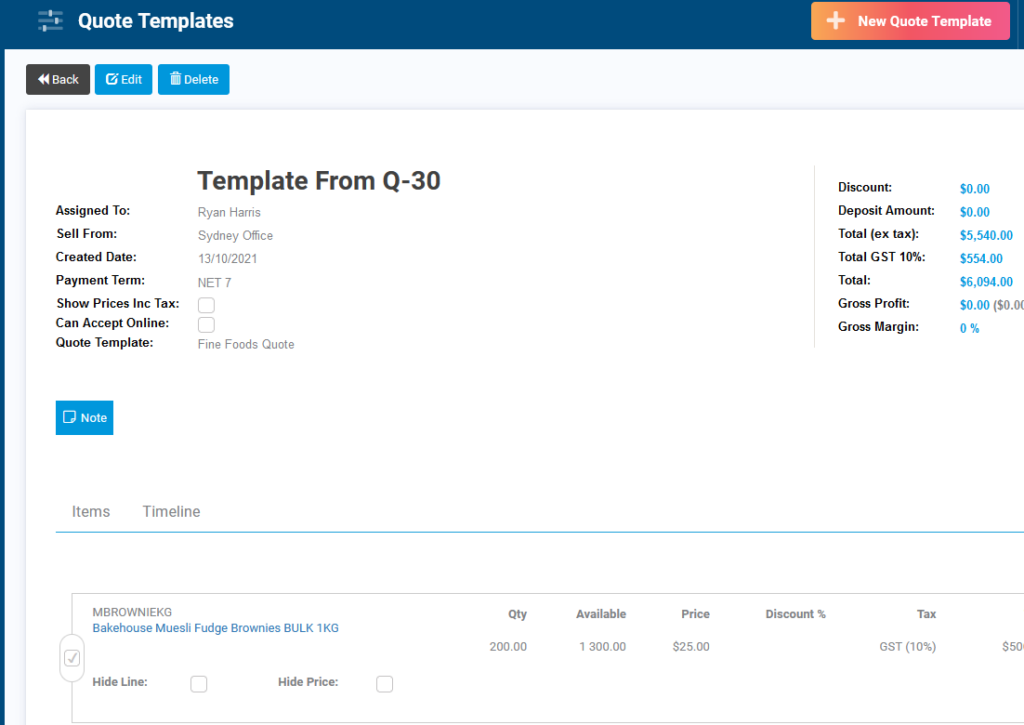Click the pencil icon on the Edit button
This screenshot has height=725, width=1024.
[109, 79]
